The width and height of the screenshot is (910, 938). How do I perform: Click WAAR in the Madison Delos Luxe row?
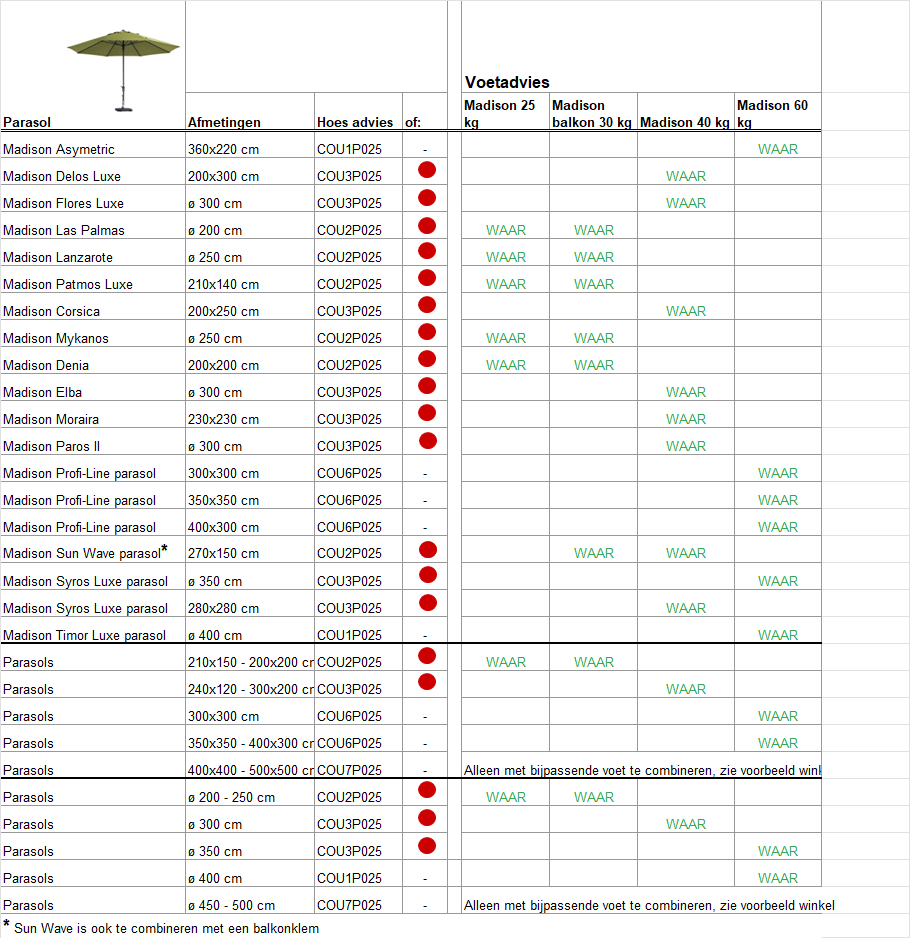pos(686,176)
